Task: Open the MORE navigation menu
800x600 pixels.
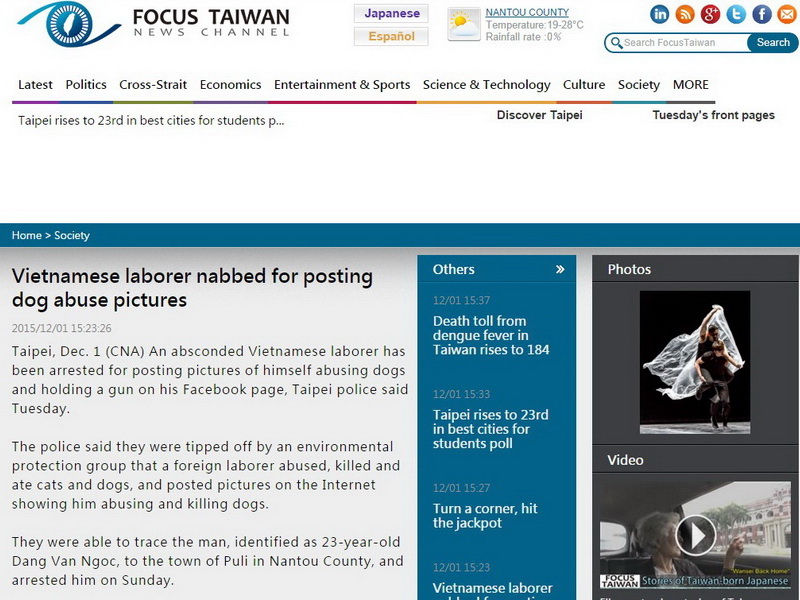Action: click(690, 85)
